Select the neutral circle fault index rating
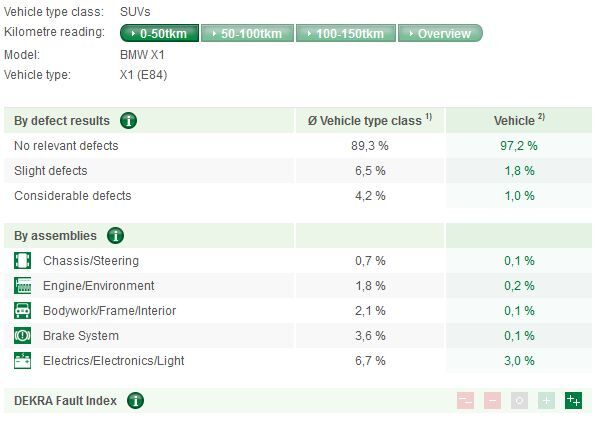Image resolution: width=615 pixels, height=426 pixels. (519, 401)
